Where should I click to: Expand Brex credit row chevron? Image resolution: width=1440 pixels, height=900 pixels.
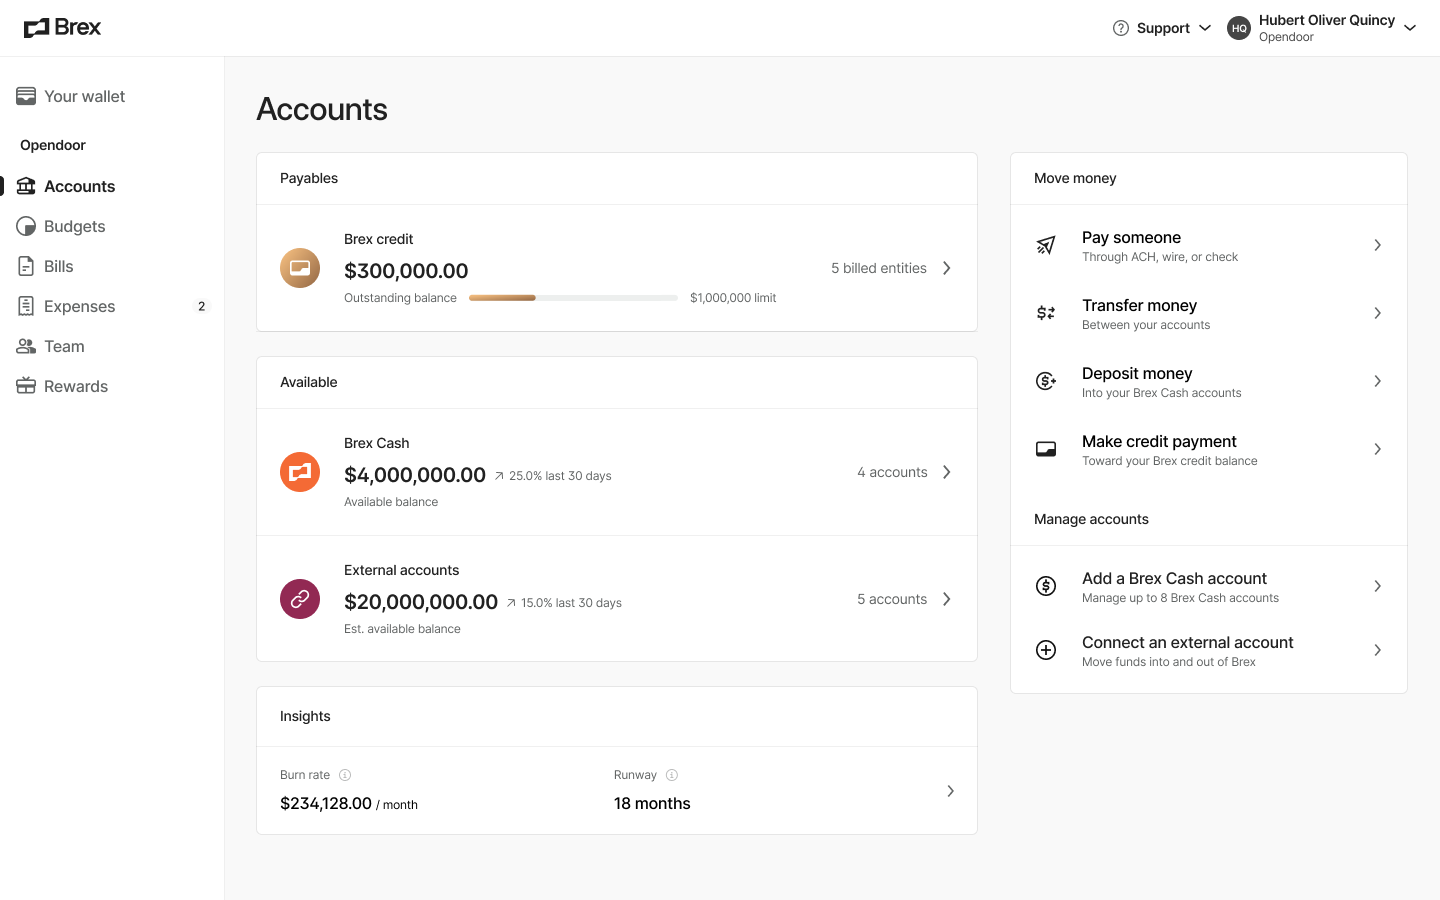947,268
